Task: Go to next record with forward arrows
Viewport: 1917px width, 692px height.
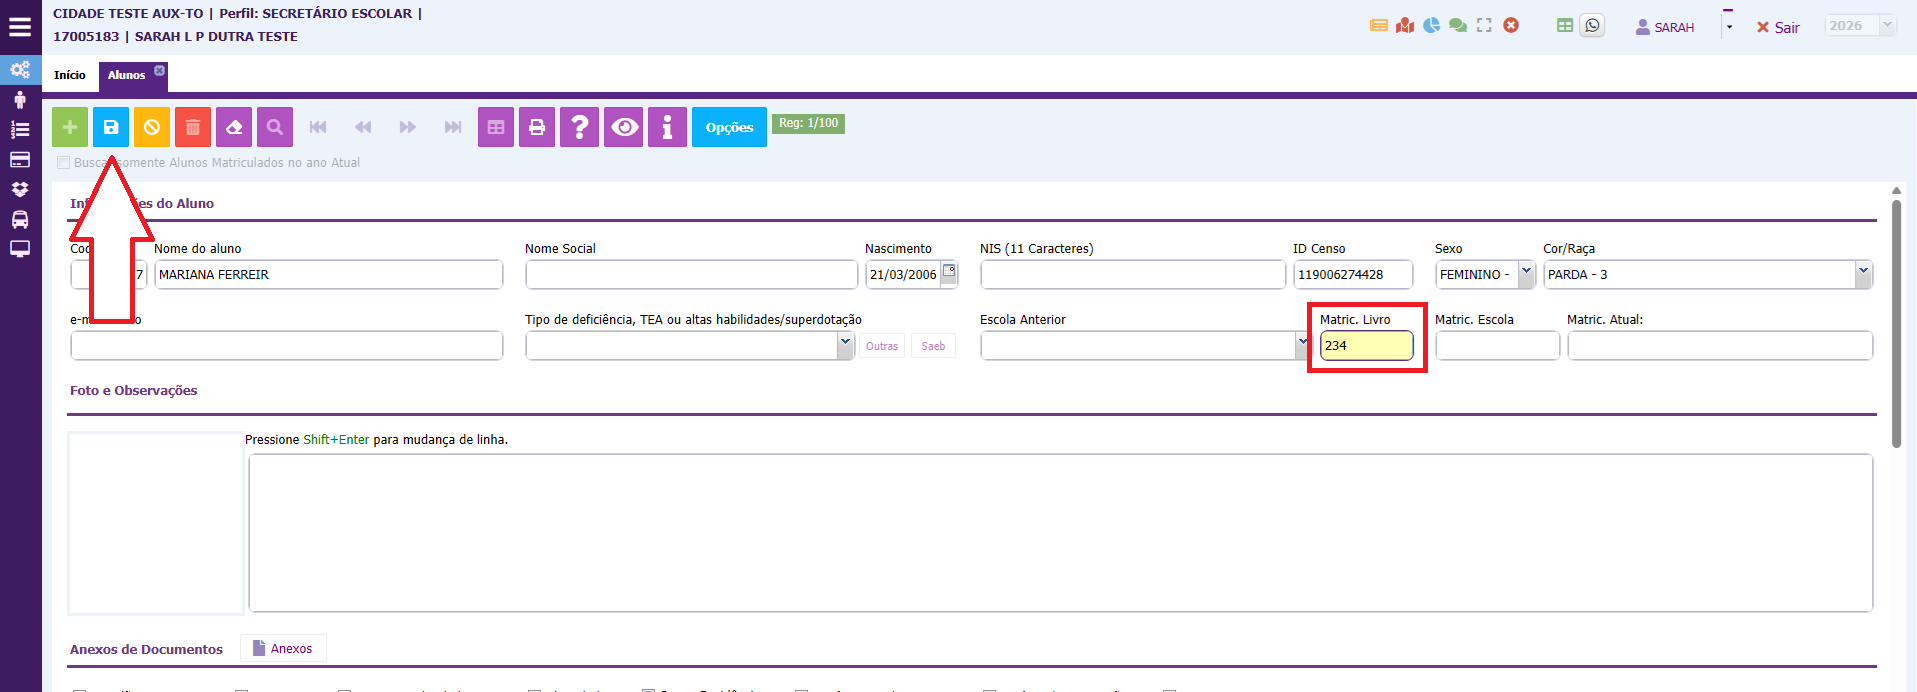Action: tap(407, 127)
